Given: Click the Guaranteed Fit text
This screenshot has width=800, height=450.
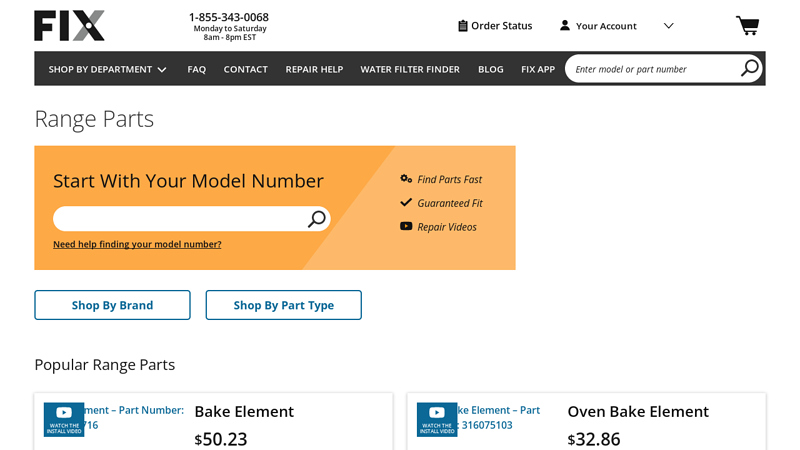Looking at the screenshot, I should pos(450,203).
